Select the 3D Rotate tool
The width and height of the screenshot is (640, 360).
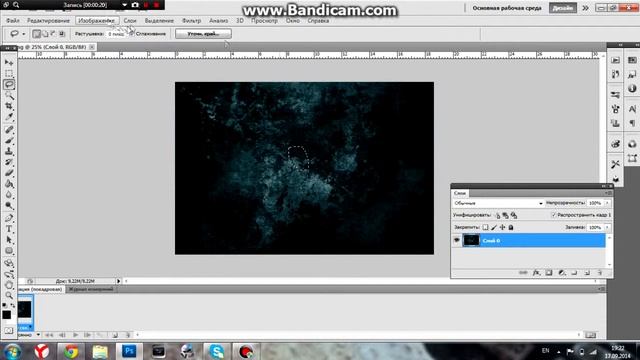tap(9, 263)
